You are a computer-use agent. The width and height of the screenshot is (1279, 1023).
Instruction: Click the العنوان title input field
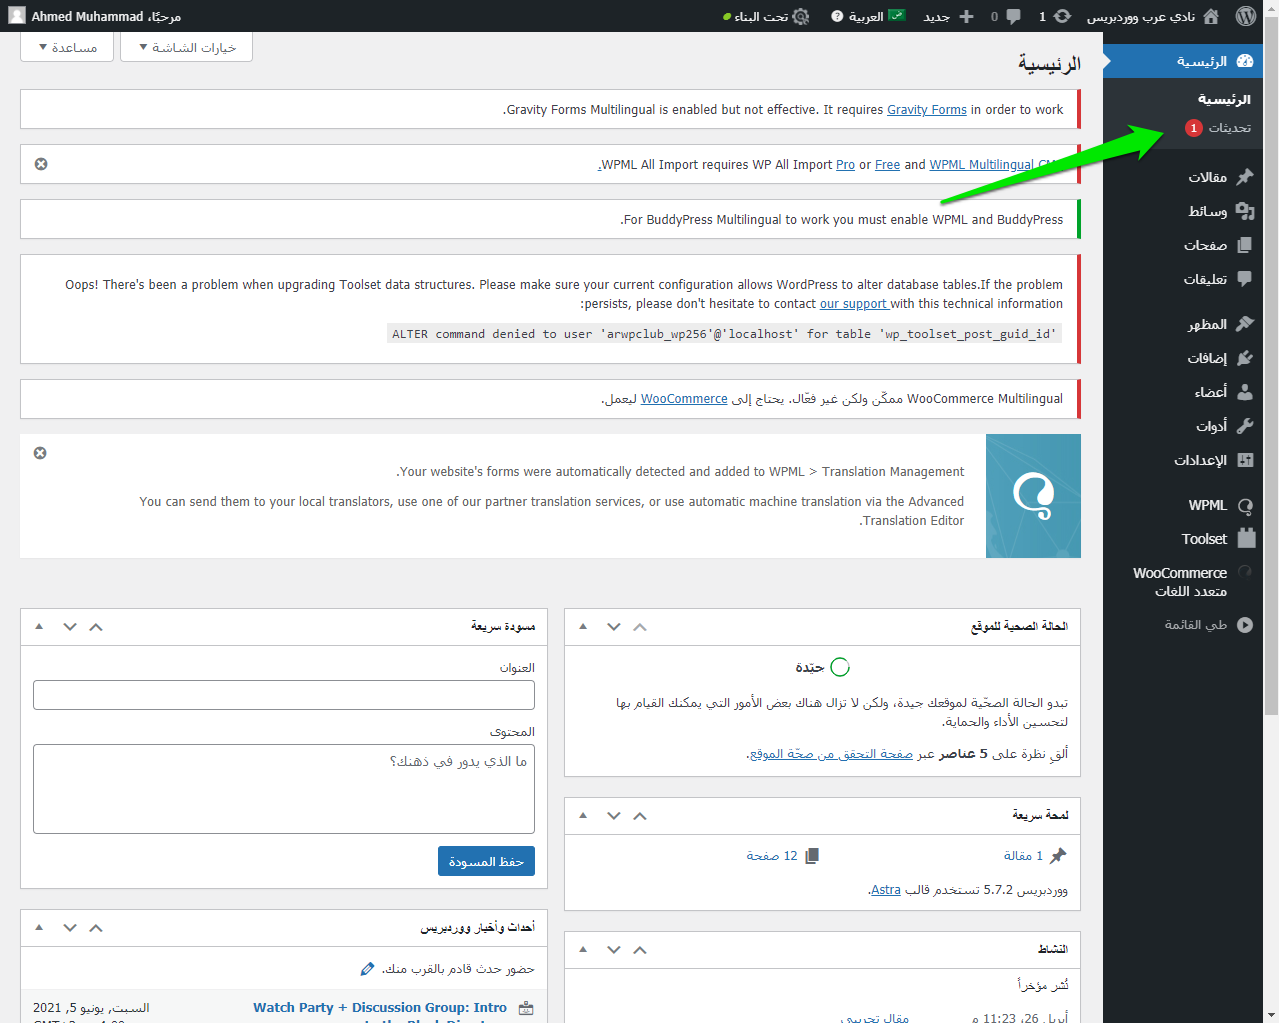pyautogui.click(x=284, y=695)
